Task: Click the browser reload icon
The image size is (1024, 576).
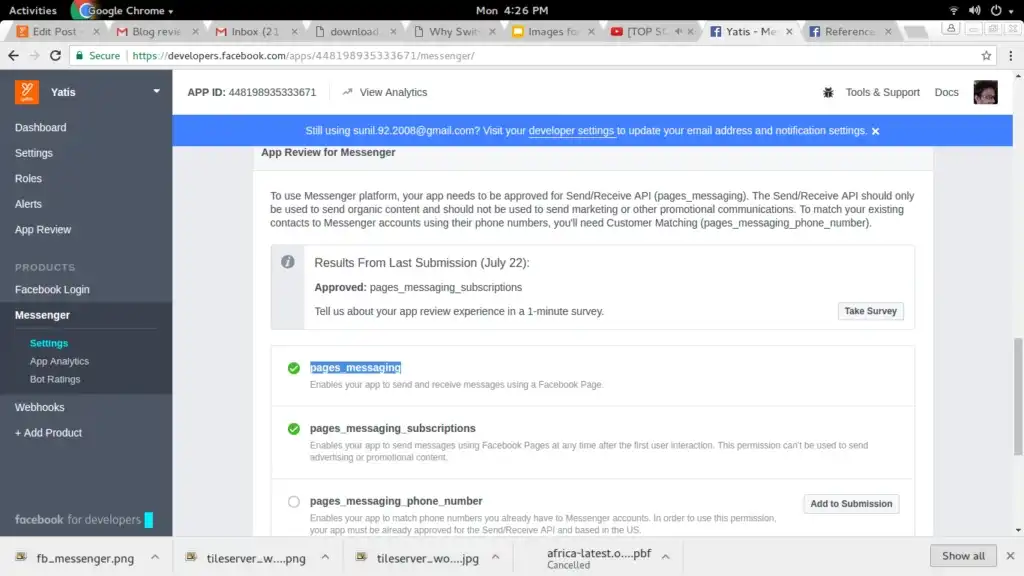Action: tap(63, 56)
